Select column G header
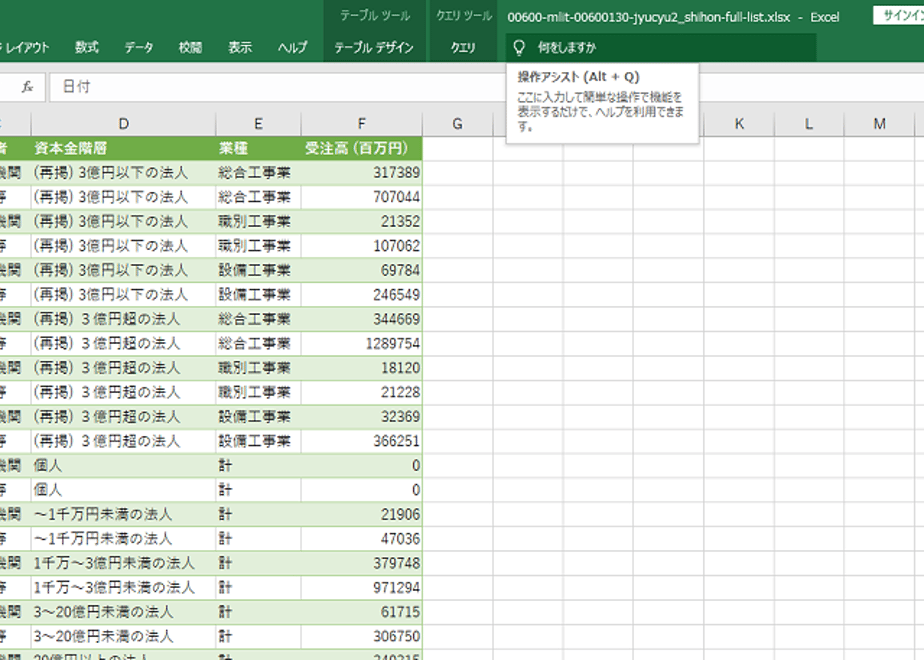The image size is (924, 660). point(457,124)
